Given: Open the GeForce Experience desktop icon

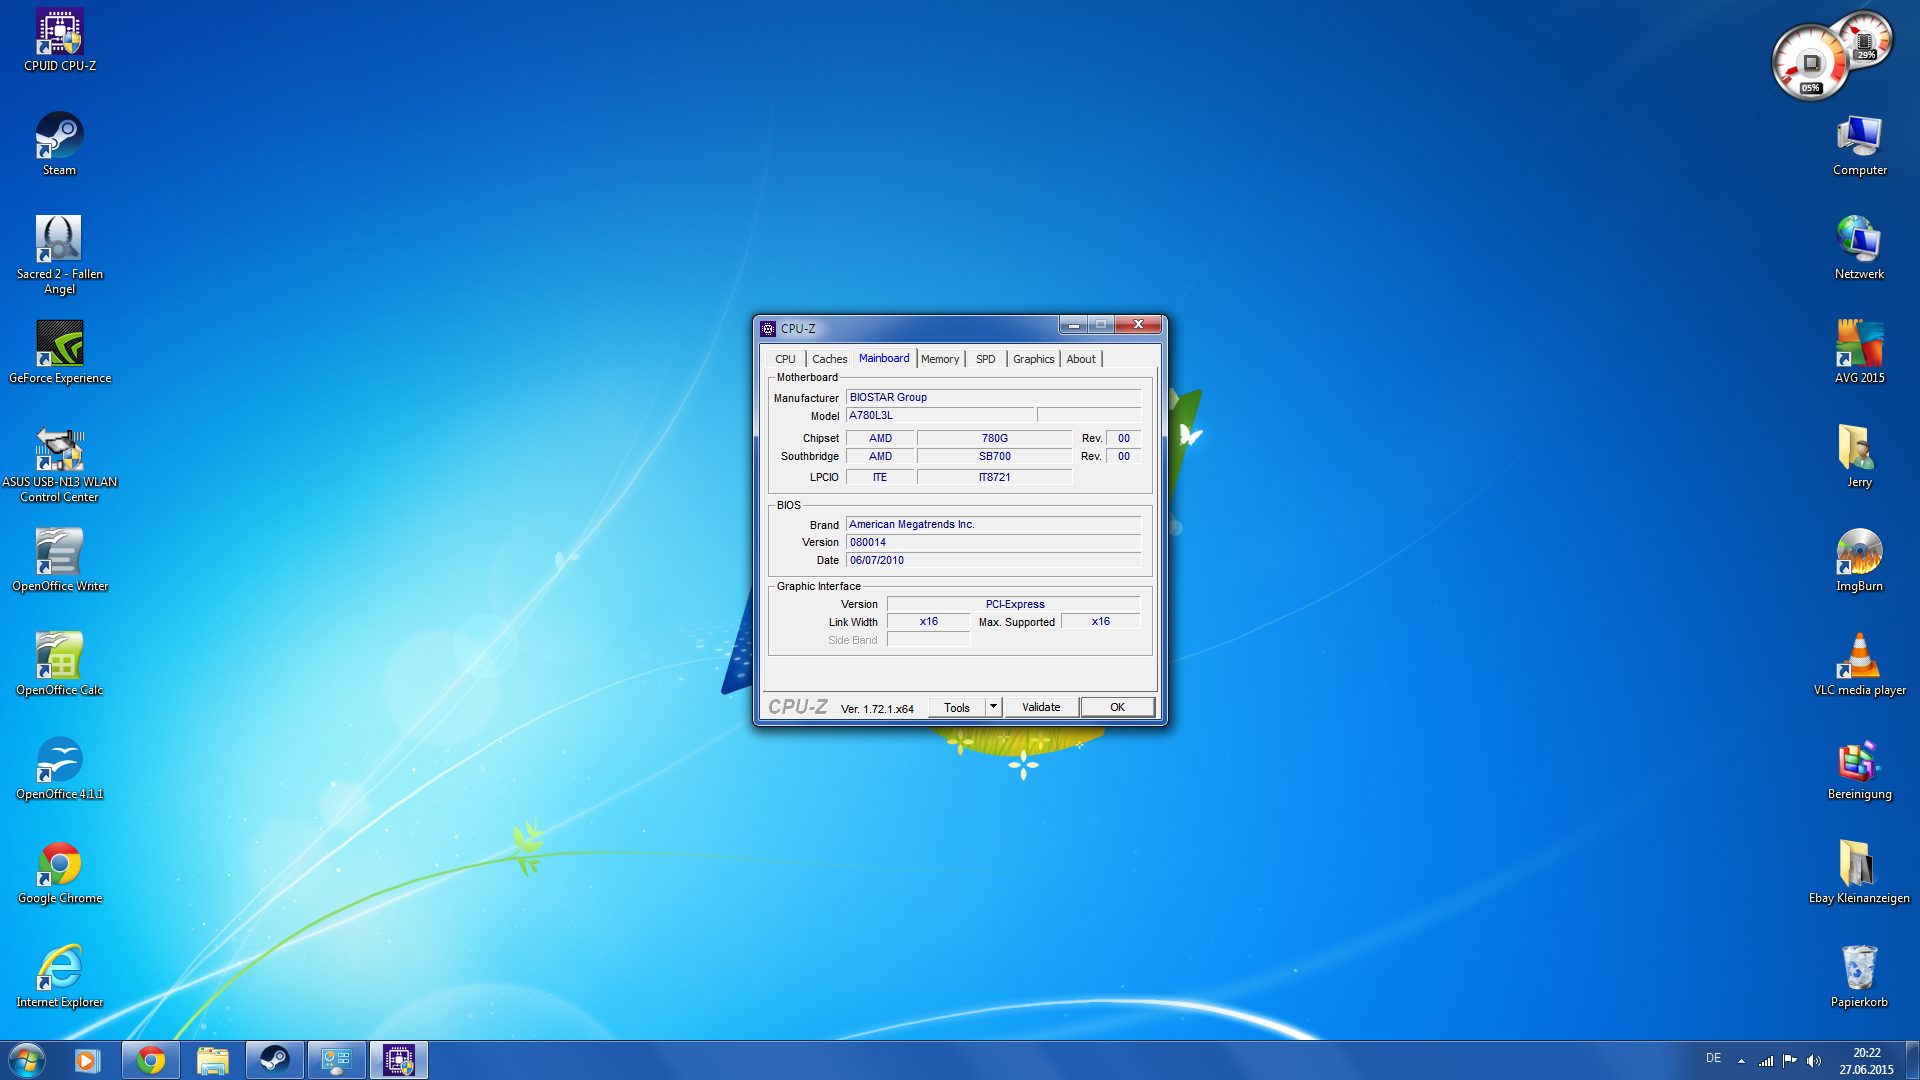Looking at the screenshot, I should click(60, 345).
